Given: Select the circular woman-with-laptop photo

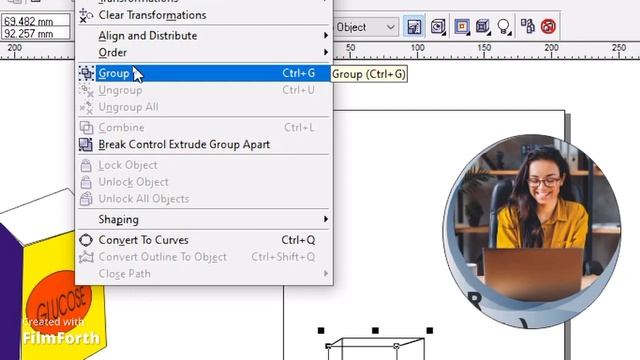Looking at the screenshot, I should [x=532, y=231].
